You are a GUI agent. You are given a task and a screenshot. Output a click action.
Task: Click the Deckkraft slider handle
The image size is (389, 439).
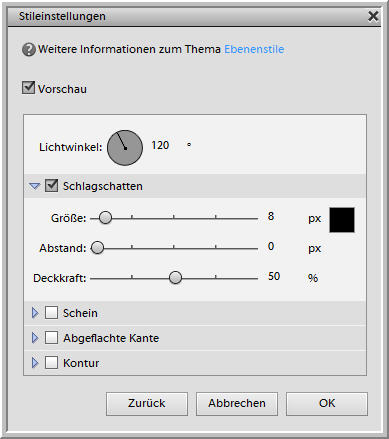click(x=175, y=278)
